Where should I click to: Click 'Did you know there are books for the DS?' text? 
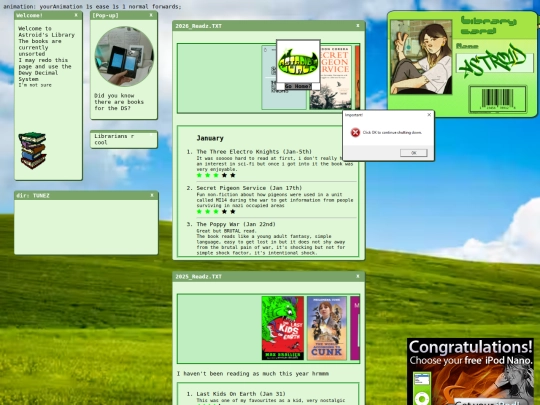[x=119, y=102]
